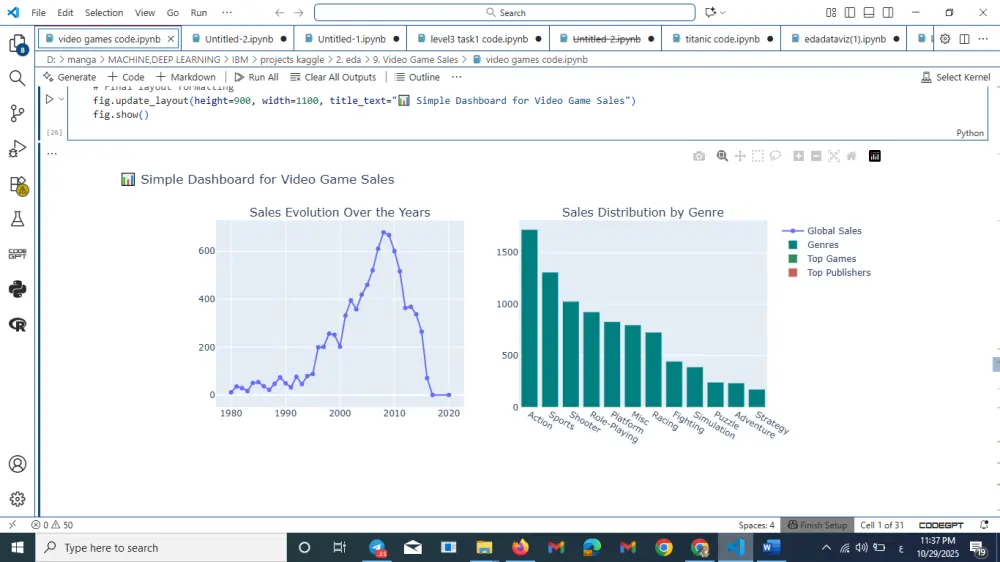This screenshot has width=1000, height=562.
Task: Add a new Code cell
Action: pos(126,77)
